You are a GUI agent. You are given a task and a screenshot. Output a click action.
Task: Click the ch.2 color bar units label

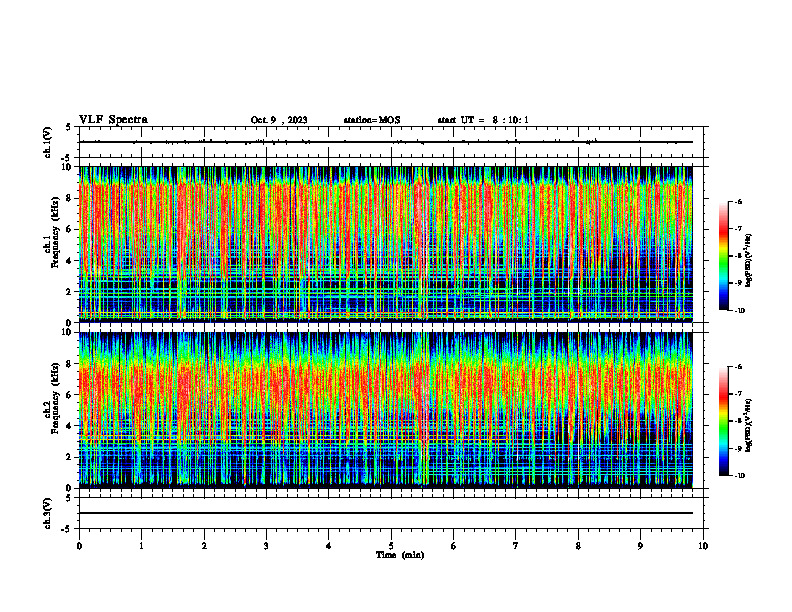(x=749, y=425)
